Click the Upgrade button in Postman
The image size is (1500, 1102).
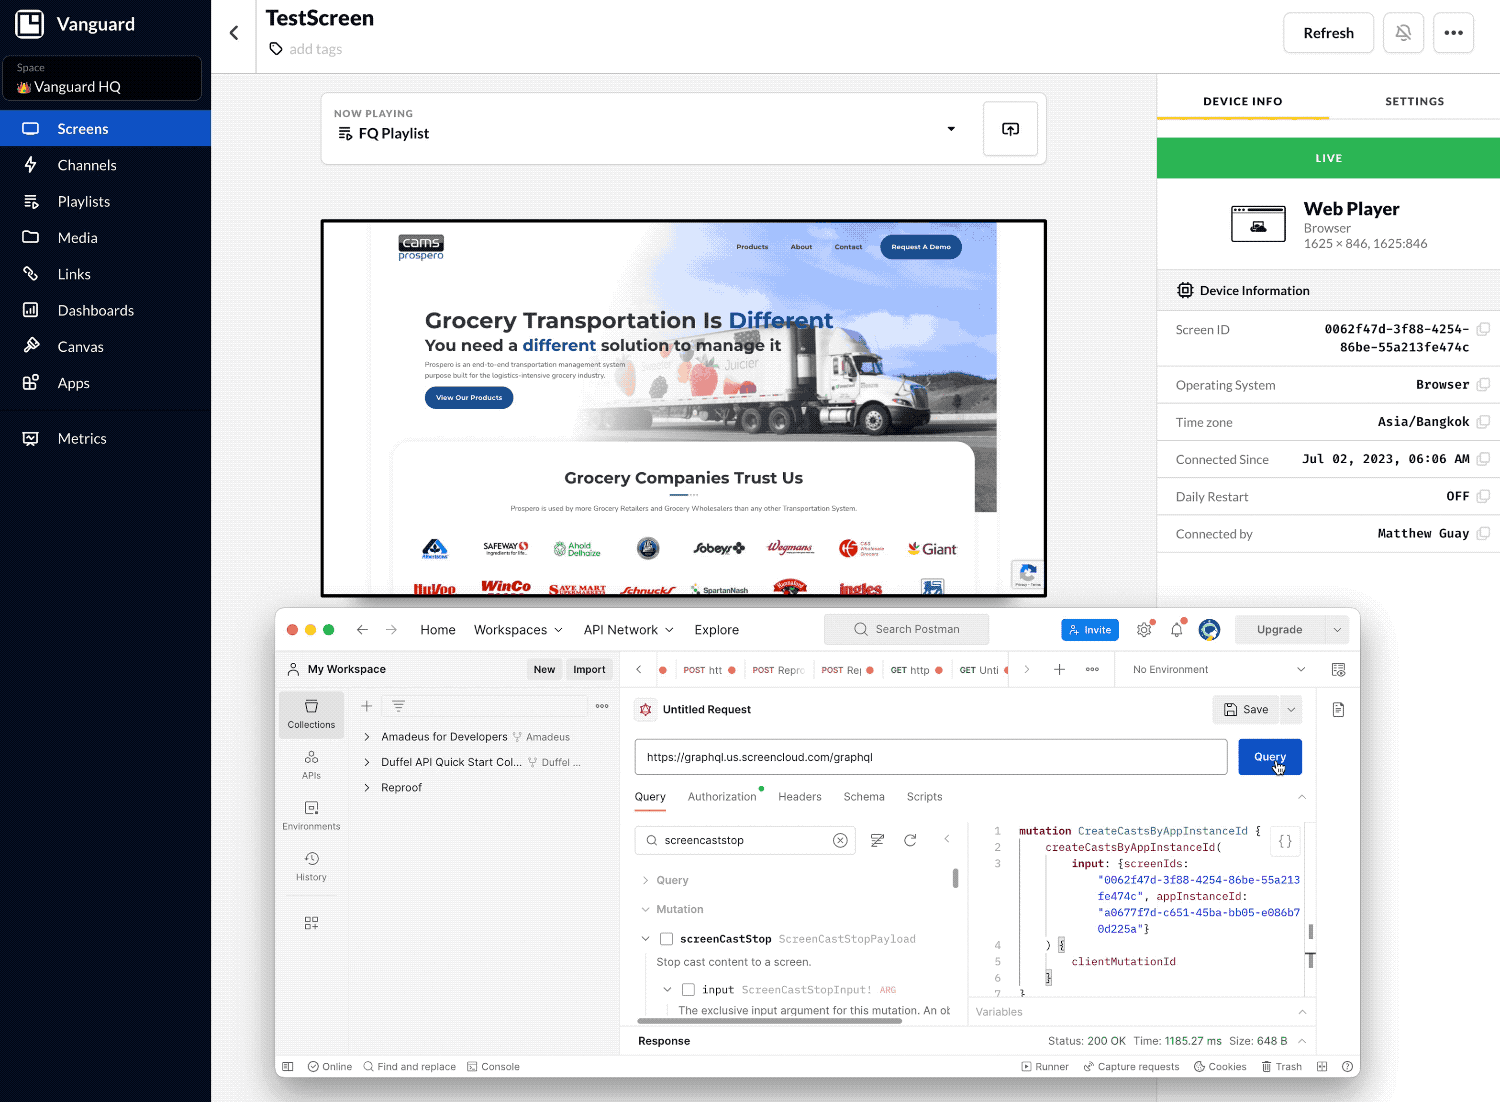(x=1280, y=630)
